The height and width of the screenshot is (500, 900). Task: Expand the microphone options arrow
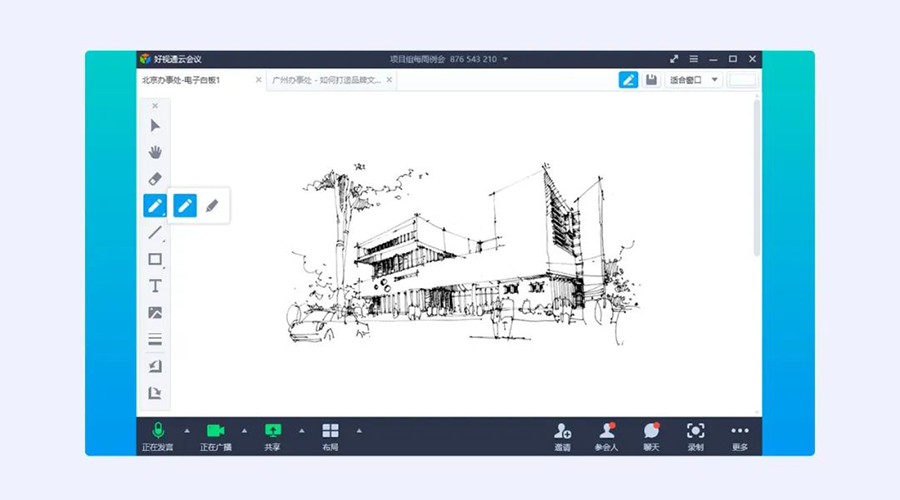click(x=186, y=431)
